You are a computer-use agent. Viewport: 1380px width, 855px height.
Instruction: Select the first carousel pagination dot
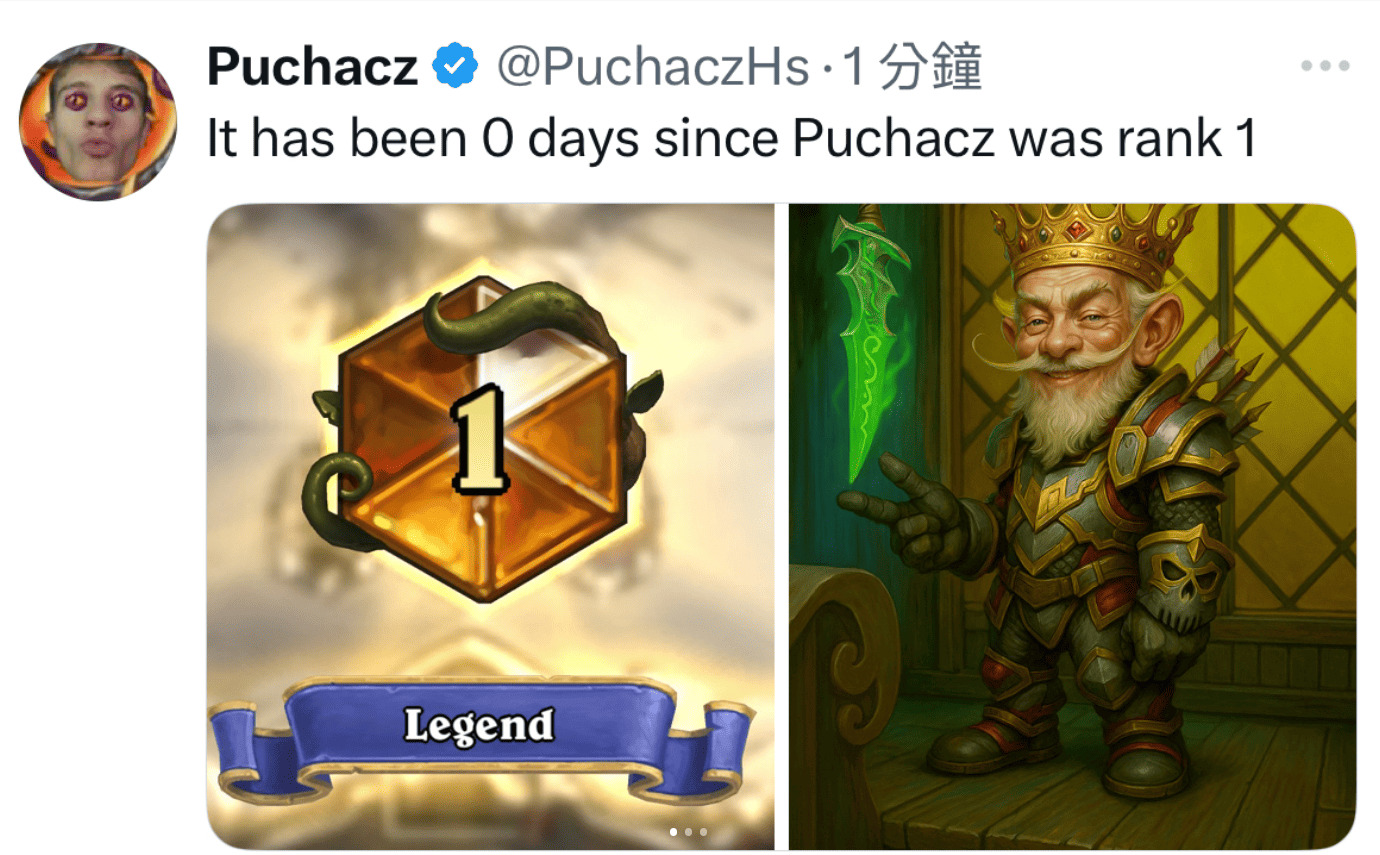tap(674, 831)
